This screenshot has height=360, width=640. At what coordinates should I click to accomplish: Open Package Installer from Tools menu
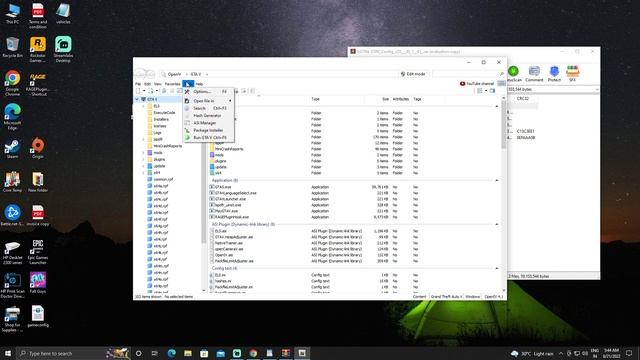[x=209, y=130]
